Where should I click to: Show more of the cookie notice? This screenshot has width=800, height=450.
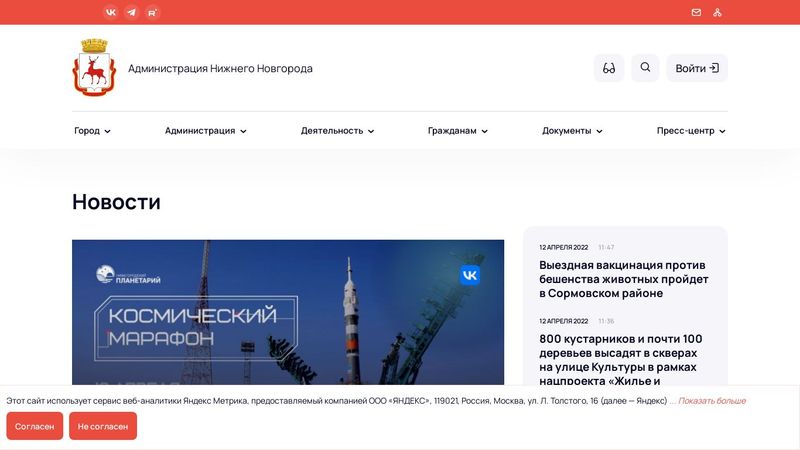pyautogui.click(x=712, y=401)
